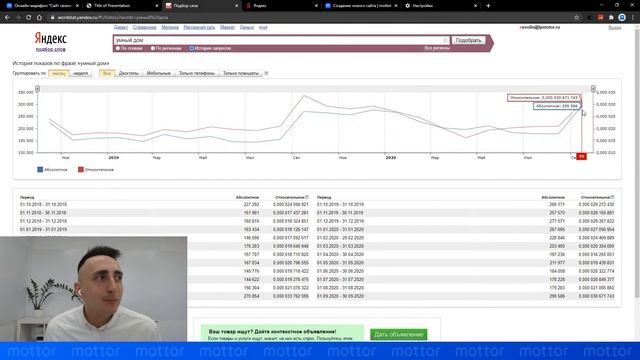Click the period cell 01.09.2020 - 30.09.2020
Viewport: 640px width, 360px height.
click(340, 296)
